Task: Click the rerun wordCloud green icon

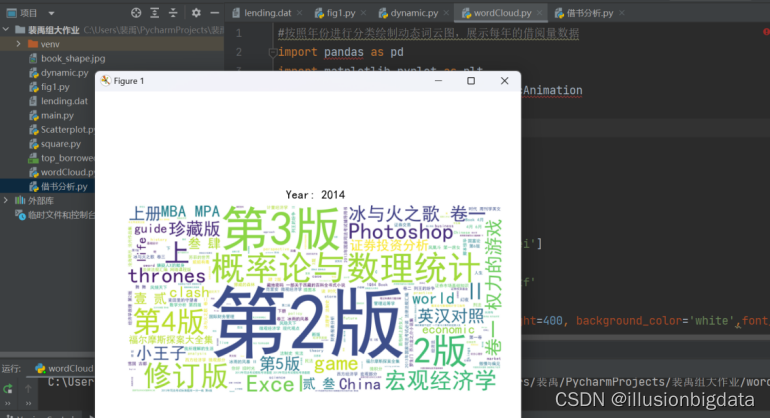Action: click(8, 389)
